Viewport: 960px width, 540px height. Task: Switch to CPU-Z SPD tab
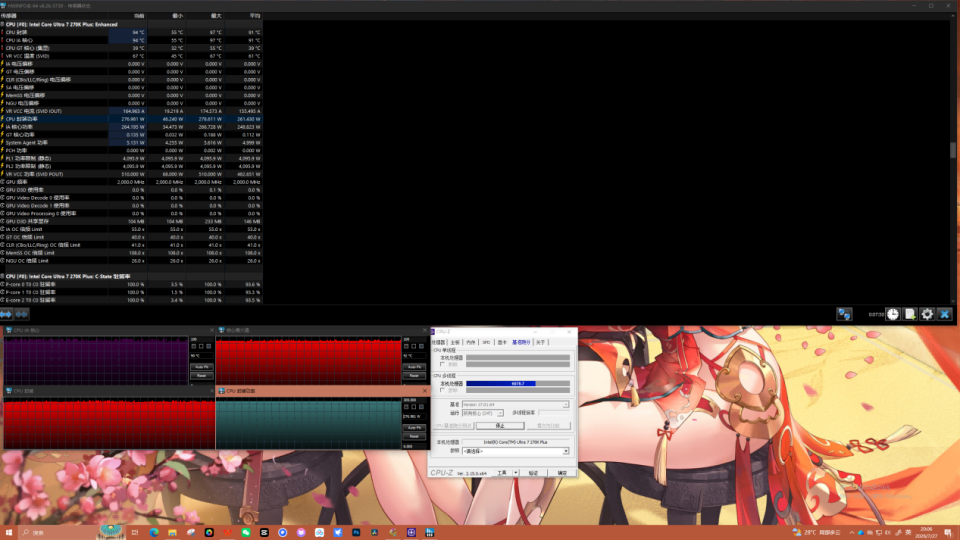click(486, 342)
